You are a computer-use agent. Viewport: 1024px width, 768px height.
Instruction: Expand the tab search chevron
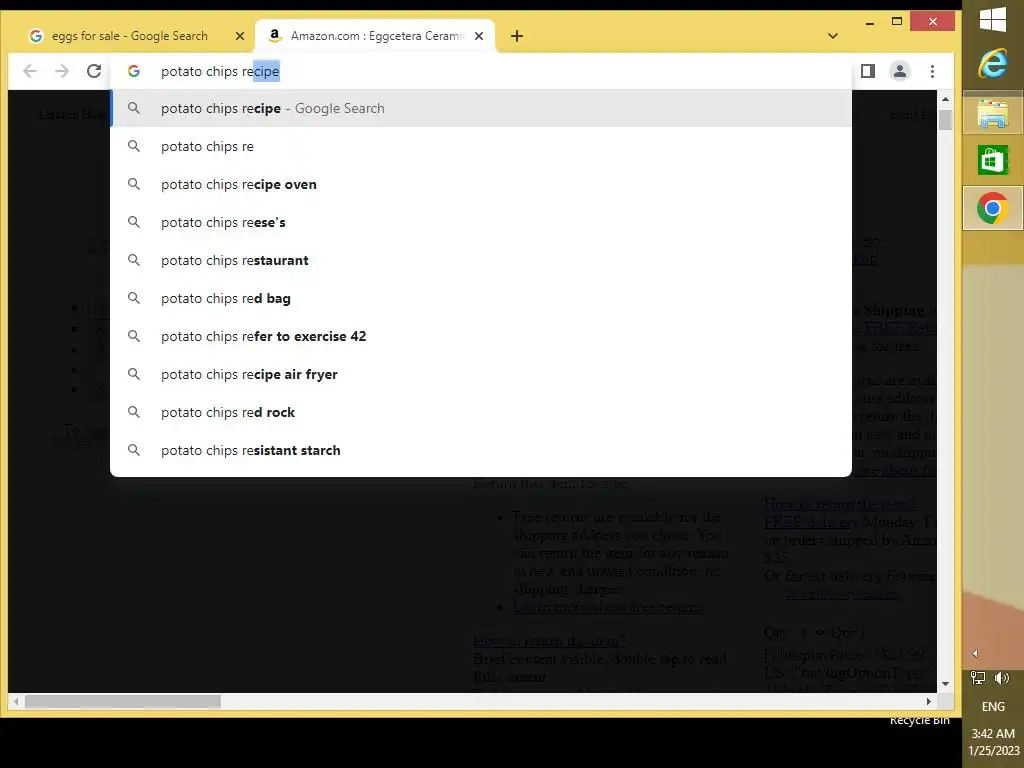coord(833,36)
